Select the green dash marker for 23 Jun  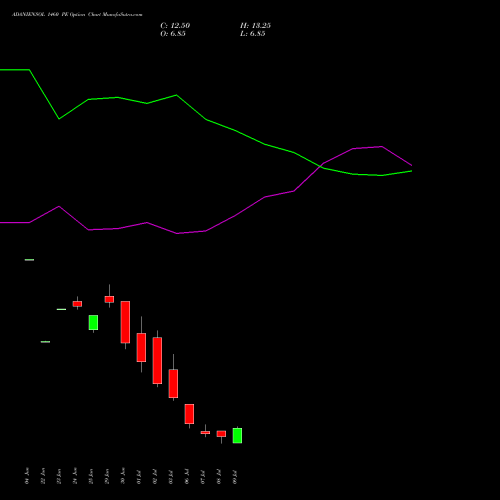pos(61,309)
